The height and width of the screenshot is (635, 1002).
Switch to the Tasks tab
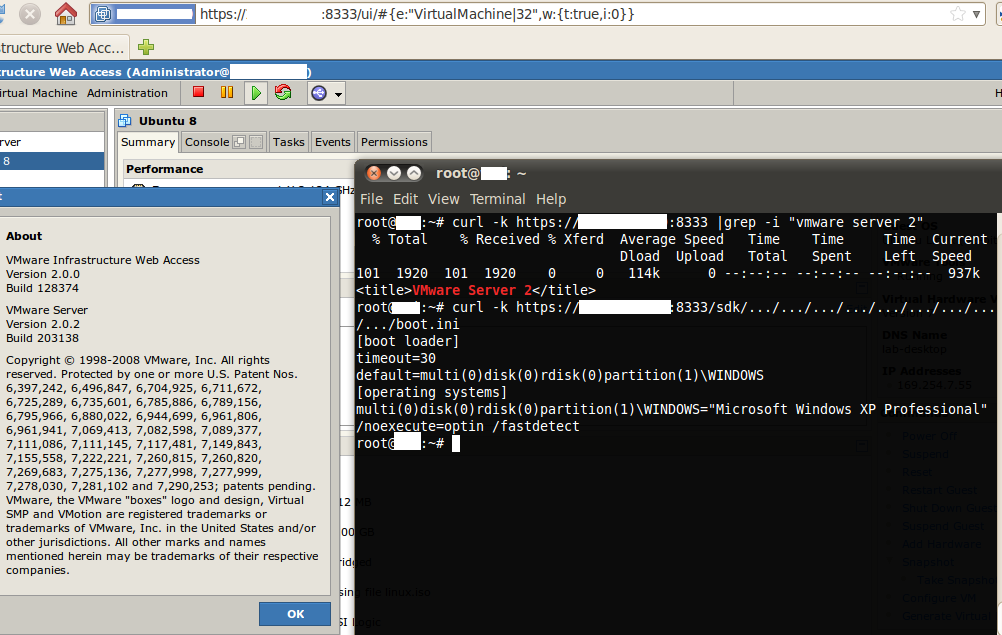pos(288,142)
